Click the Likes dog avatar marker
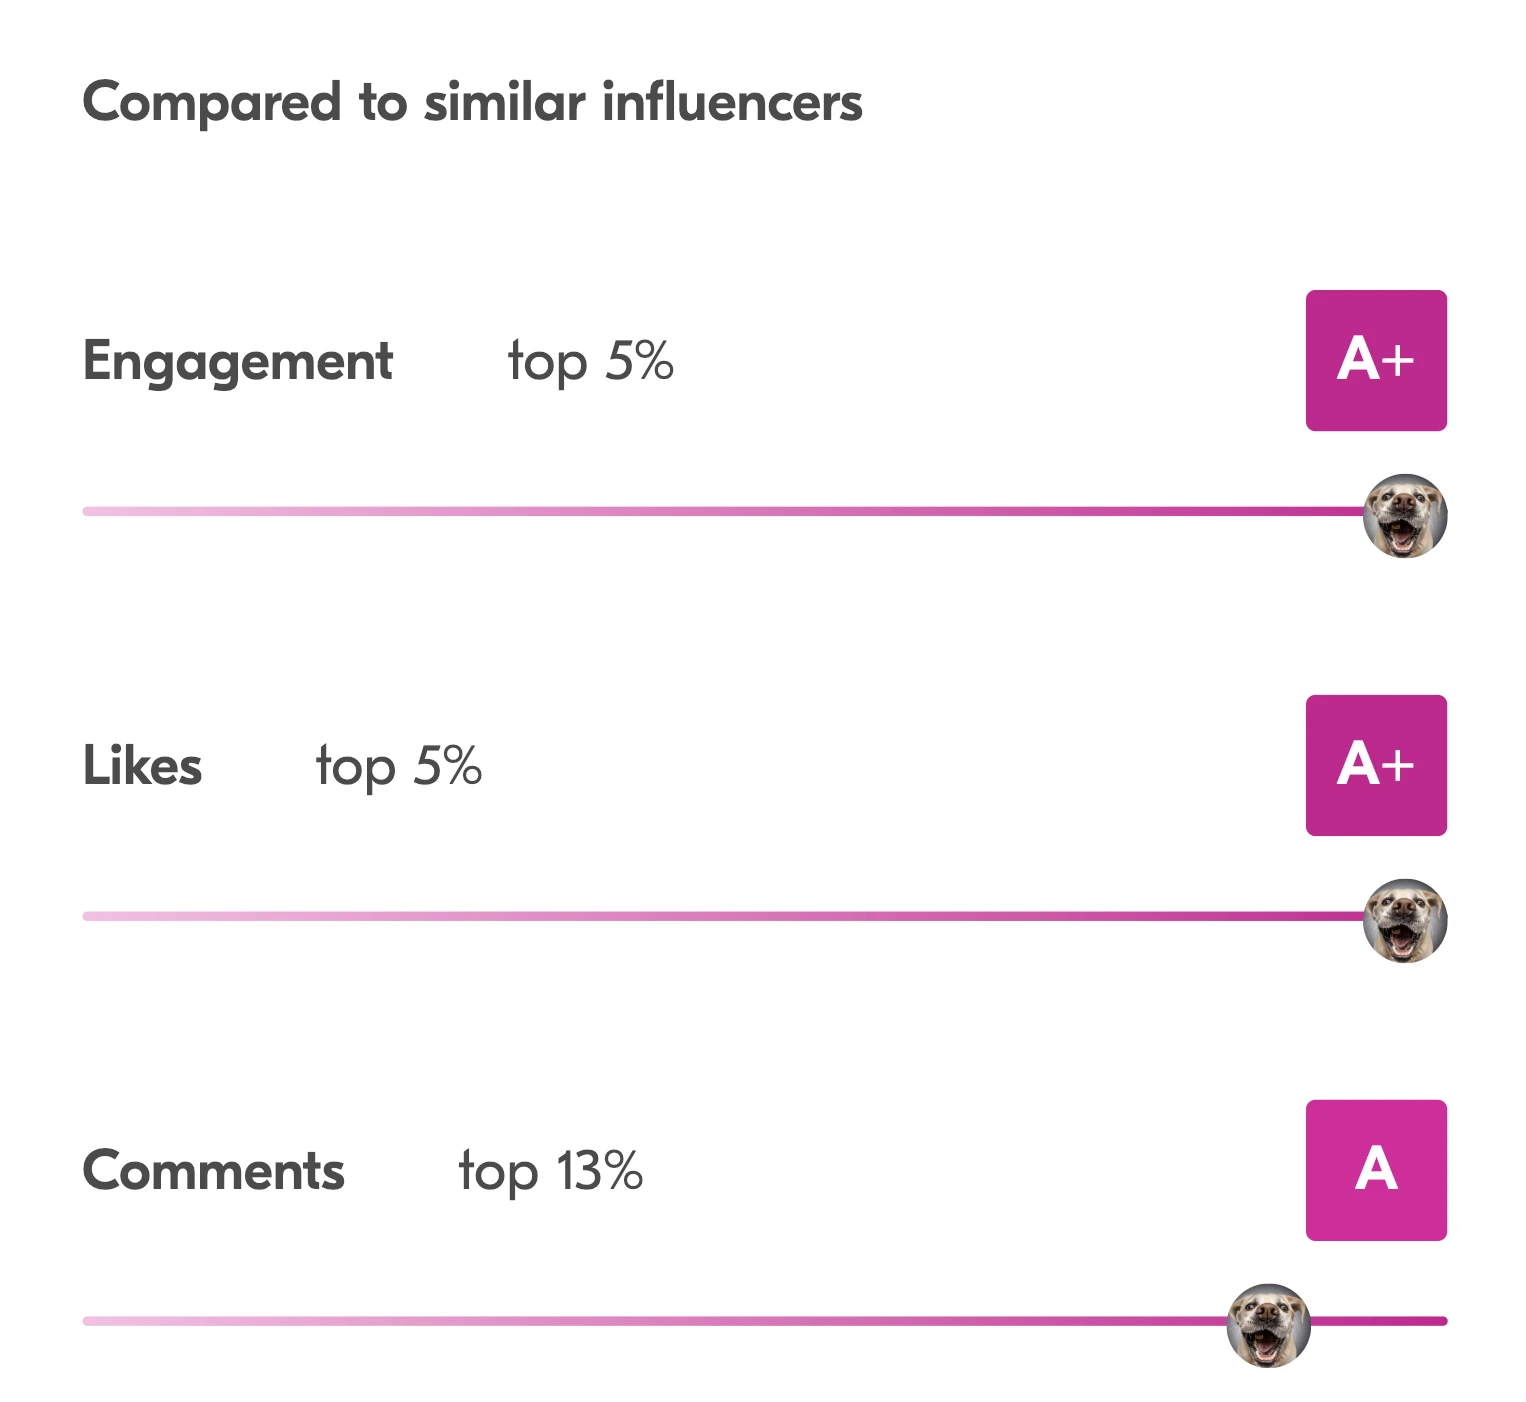 click(1405, 921)
